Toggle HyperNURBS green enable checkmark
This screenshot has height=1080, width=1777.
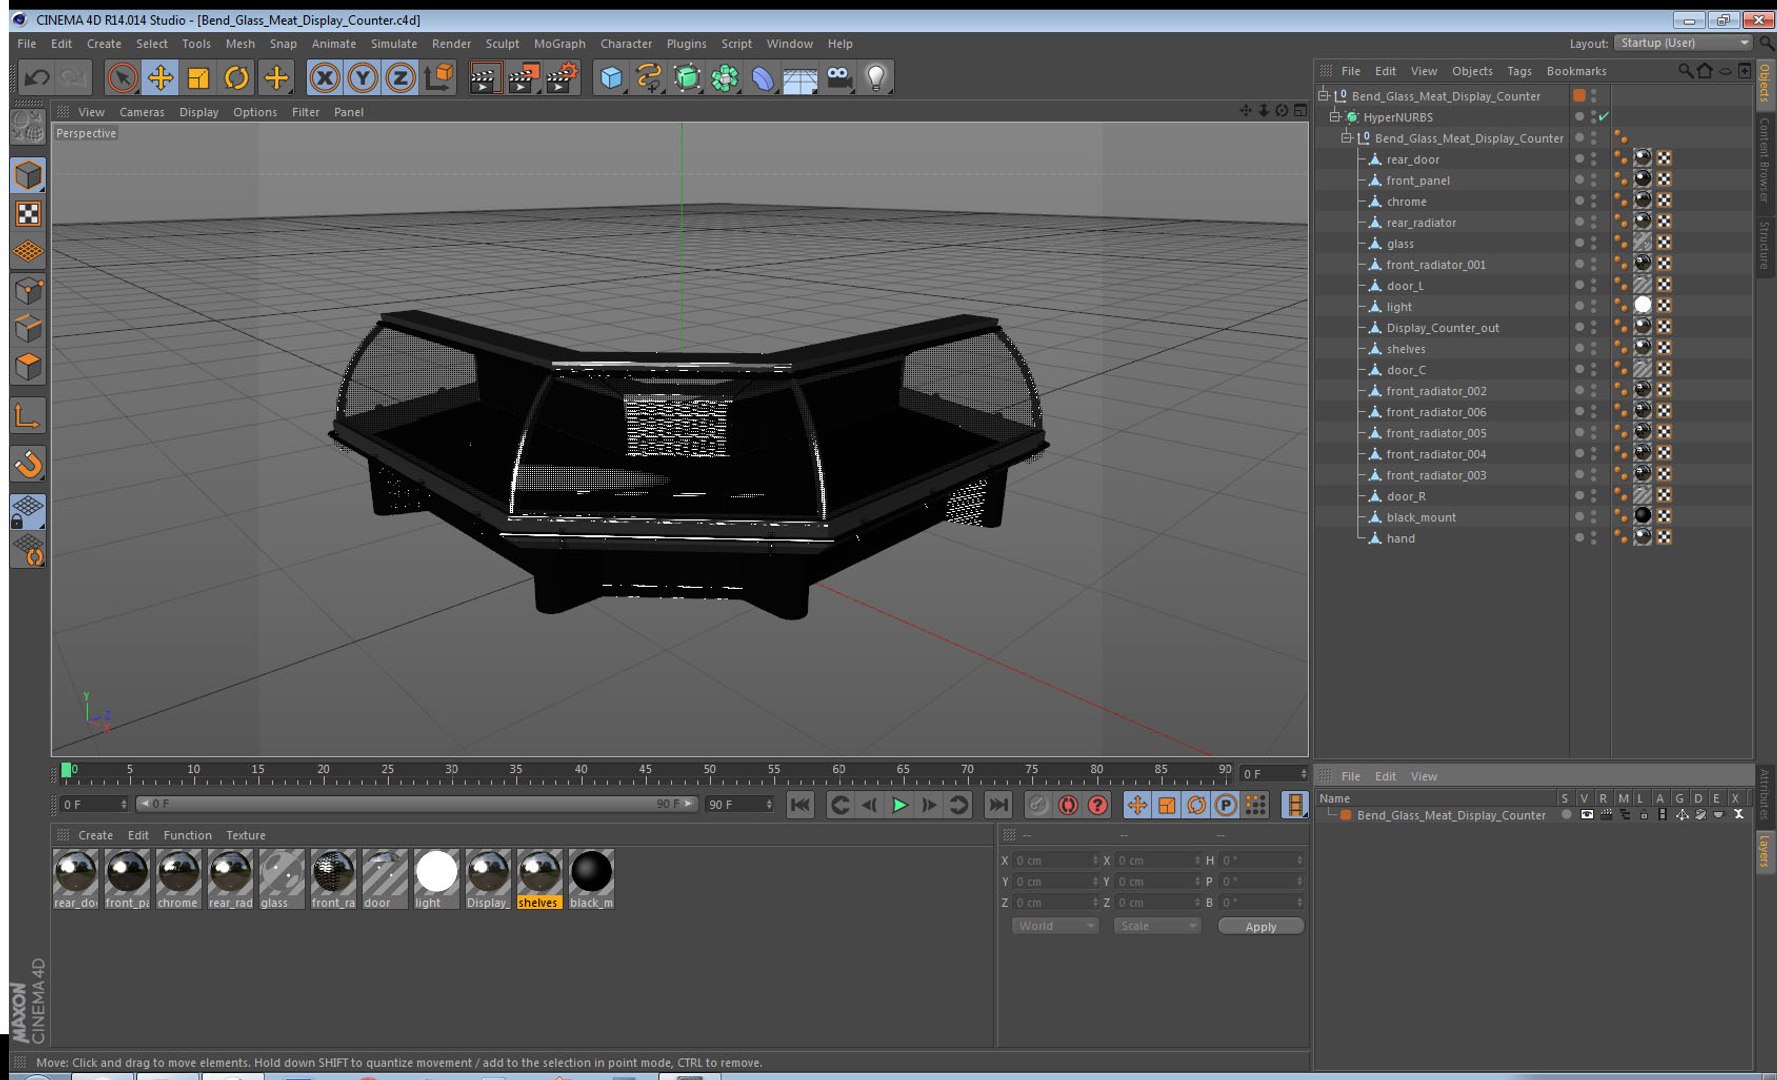(1604, 117)
